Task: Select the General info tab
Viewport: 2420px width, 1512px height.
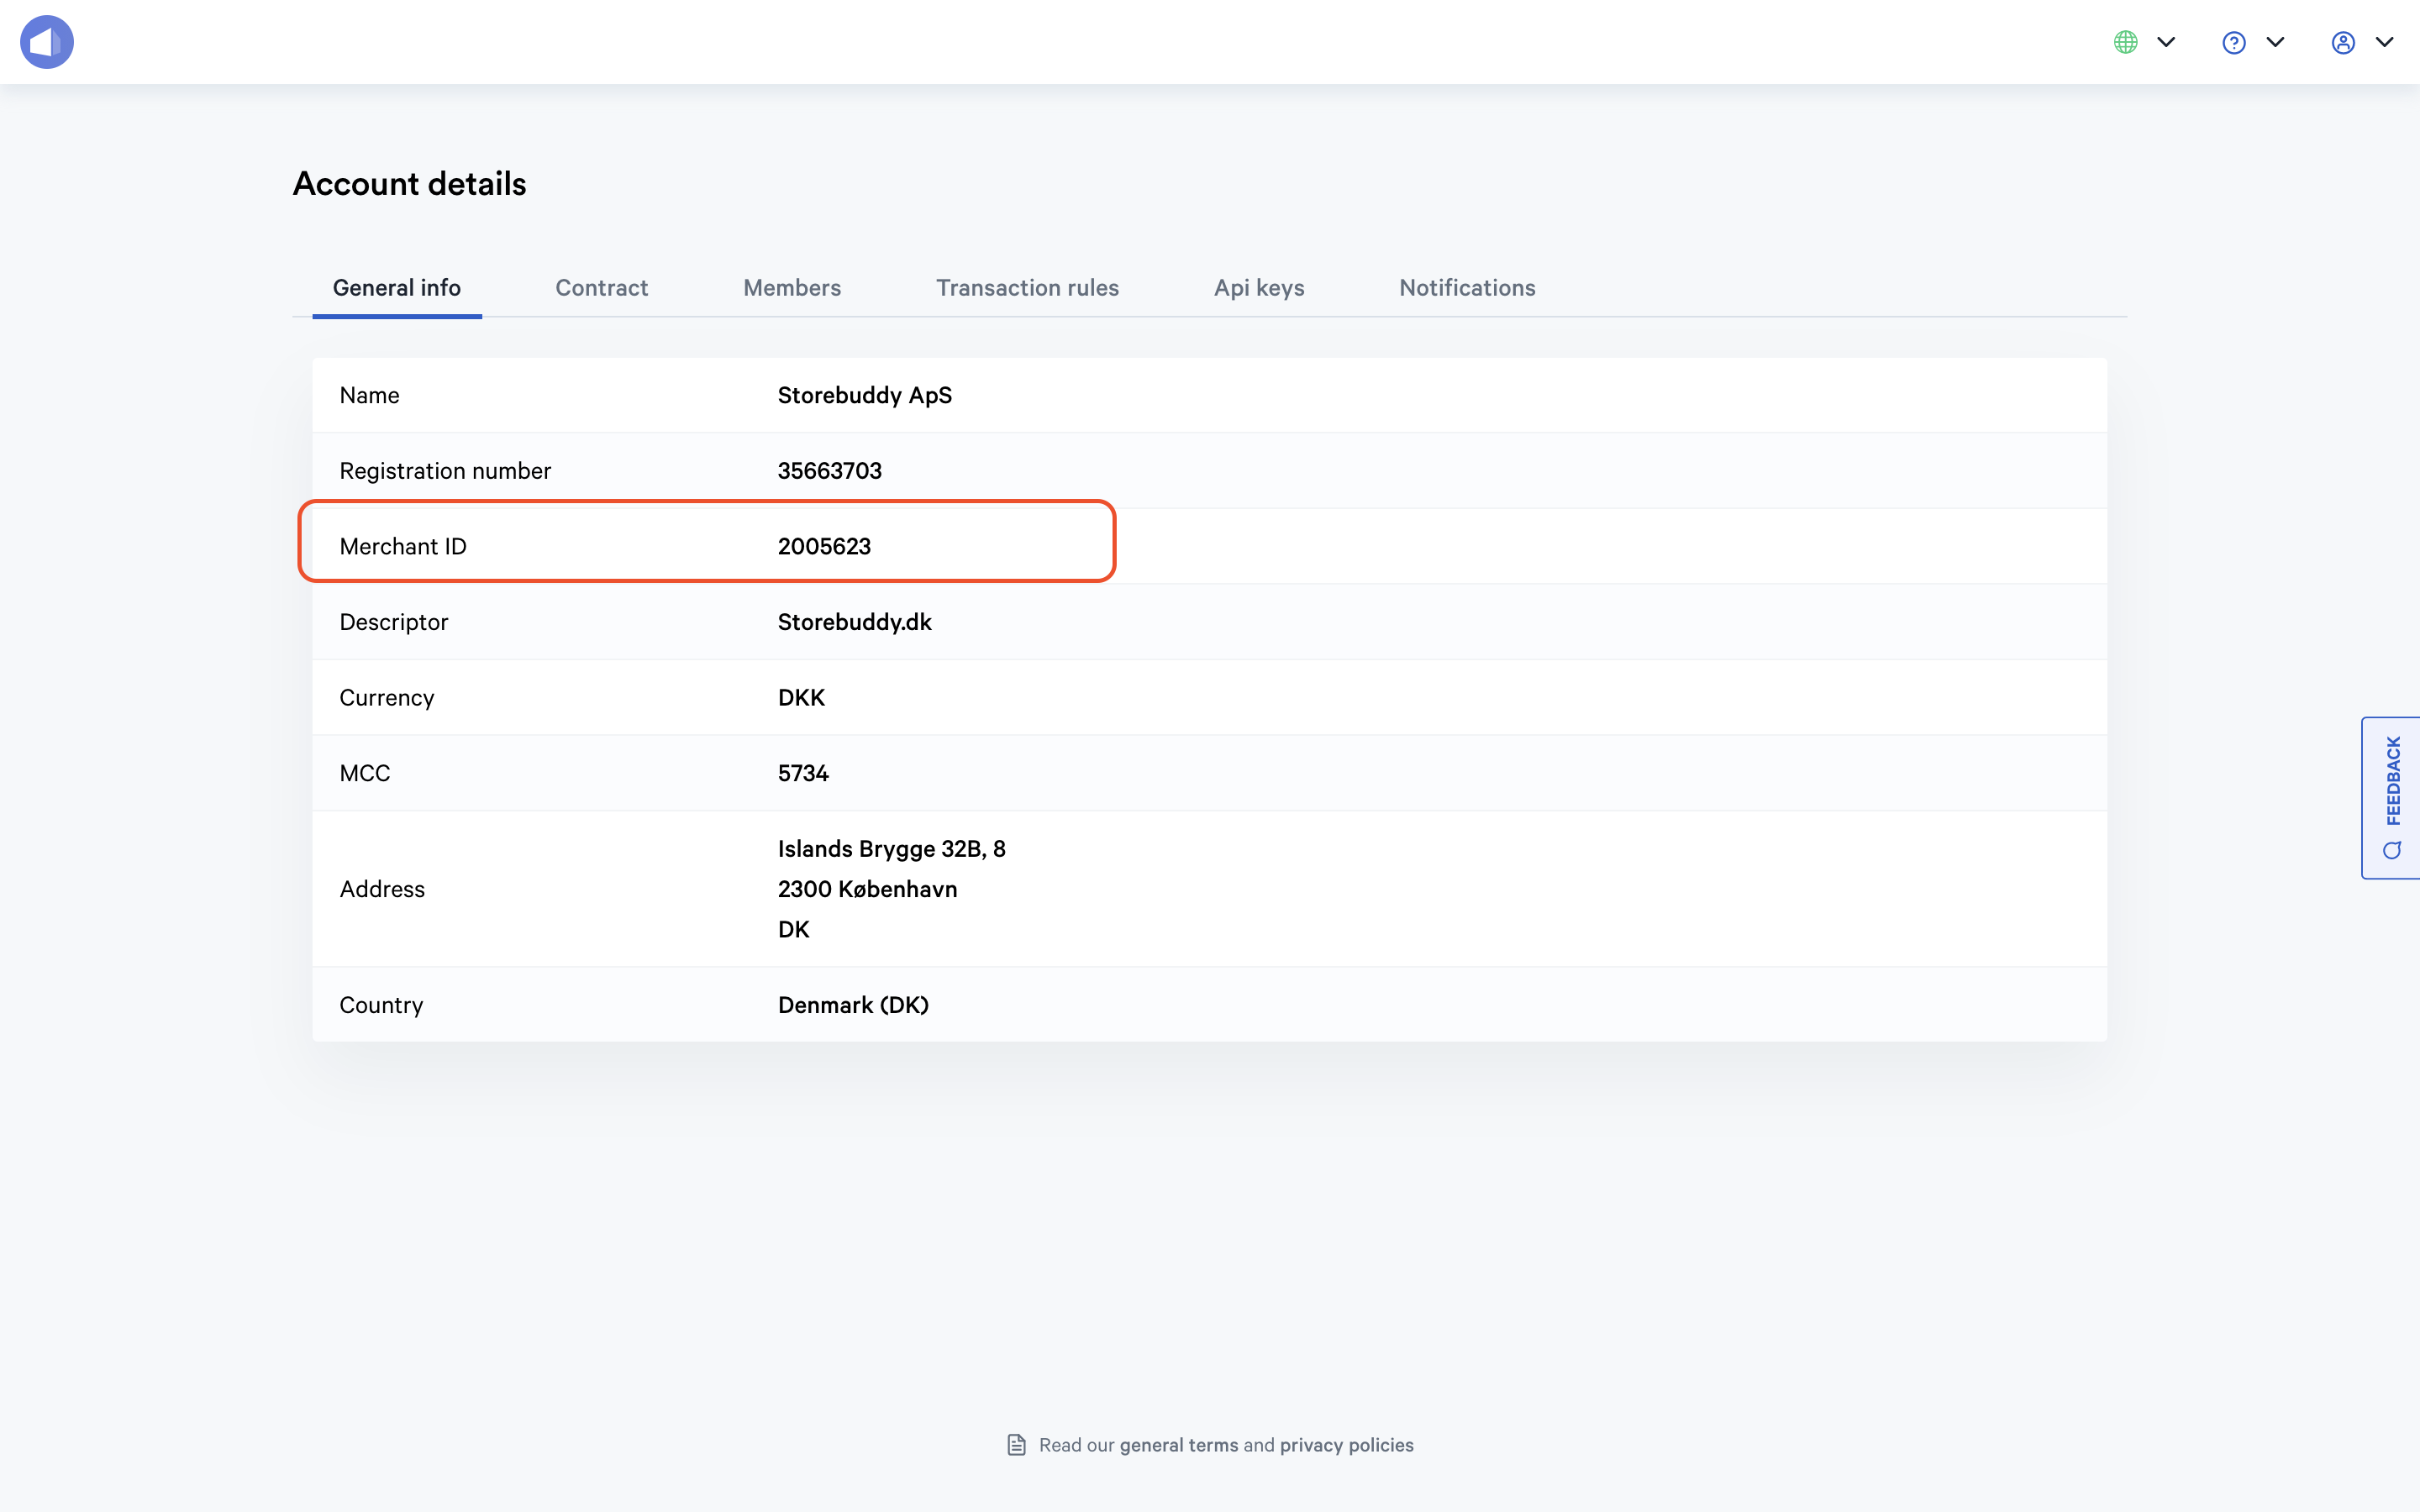Action: pos(396,288)
